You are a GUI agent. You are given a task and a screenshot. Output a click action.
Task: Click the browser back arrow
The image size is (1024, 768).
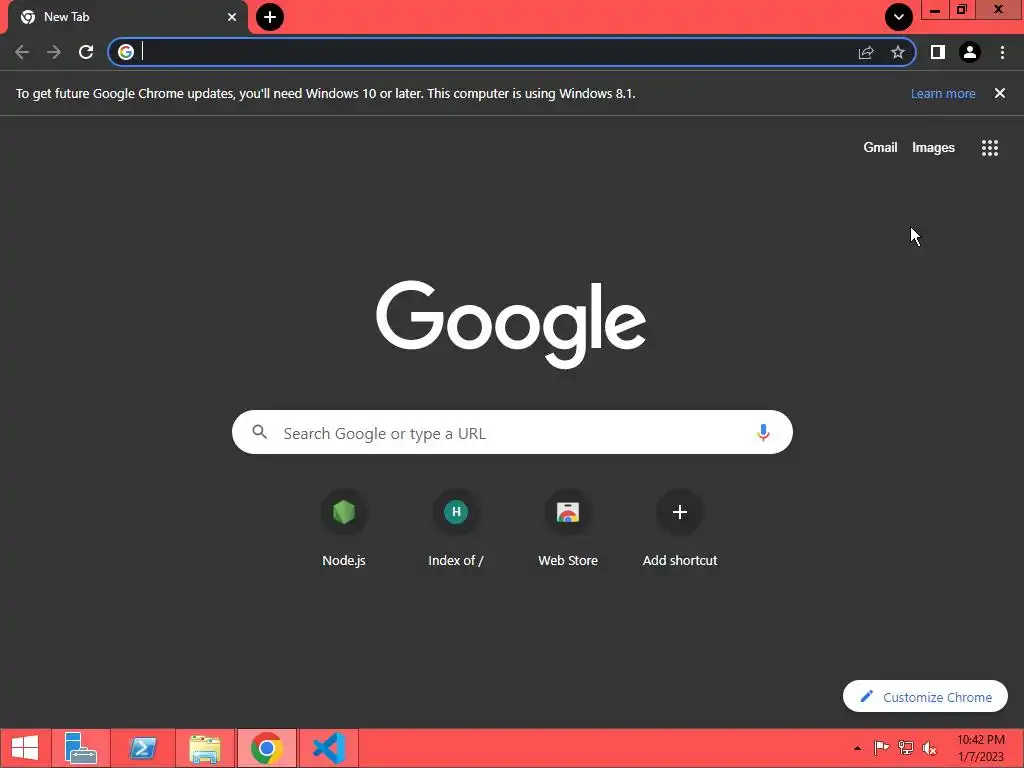pos(22,52)
